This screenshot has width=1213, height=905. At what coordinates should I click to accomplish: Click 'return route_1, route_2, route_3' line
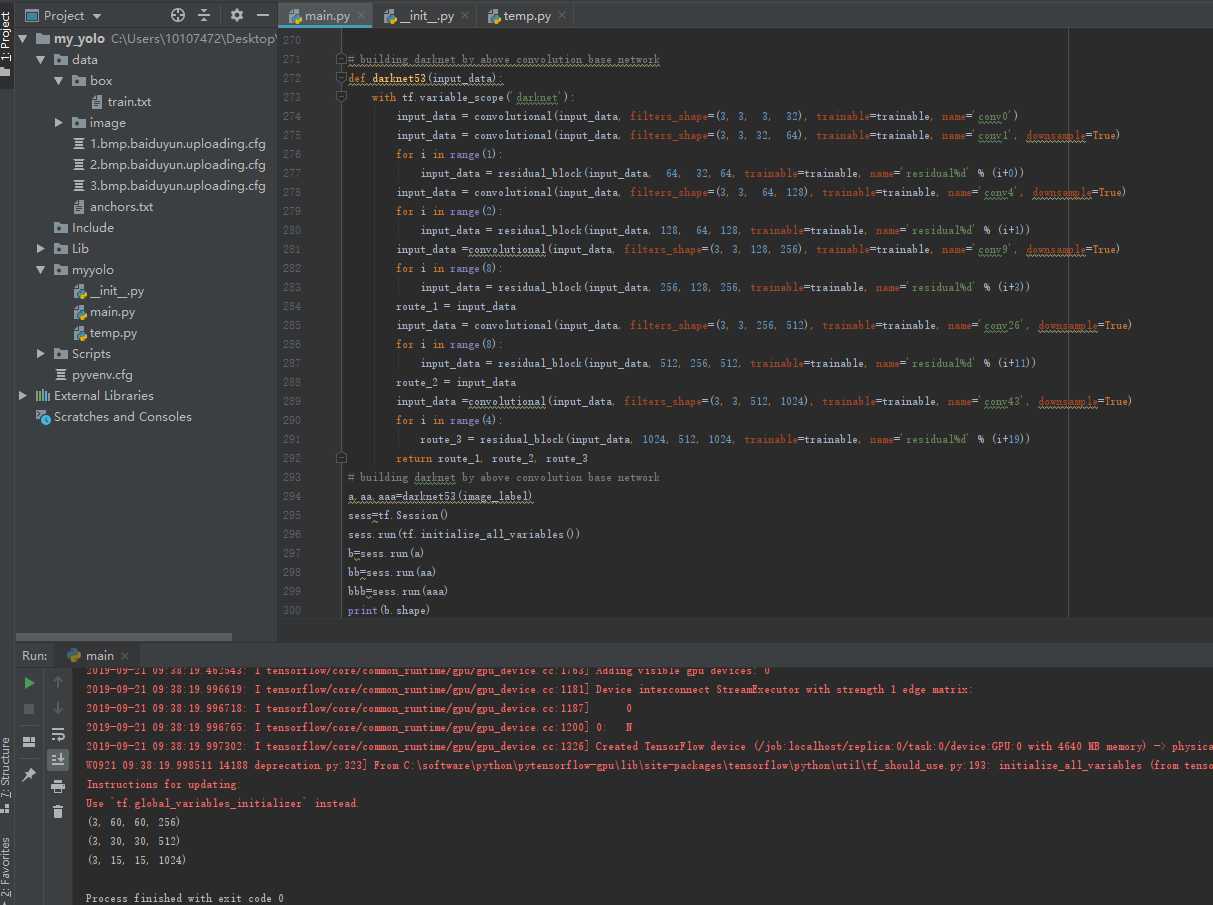tap(491, 458)
